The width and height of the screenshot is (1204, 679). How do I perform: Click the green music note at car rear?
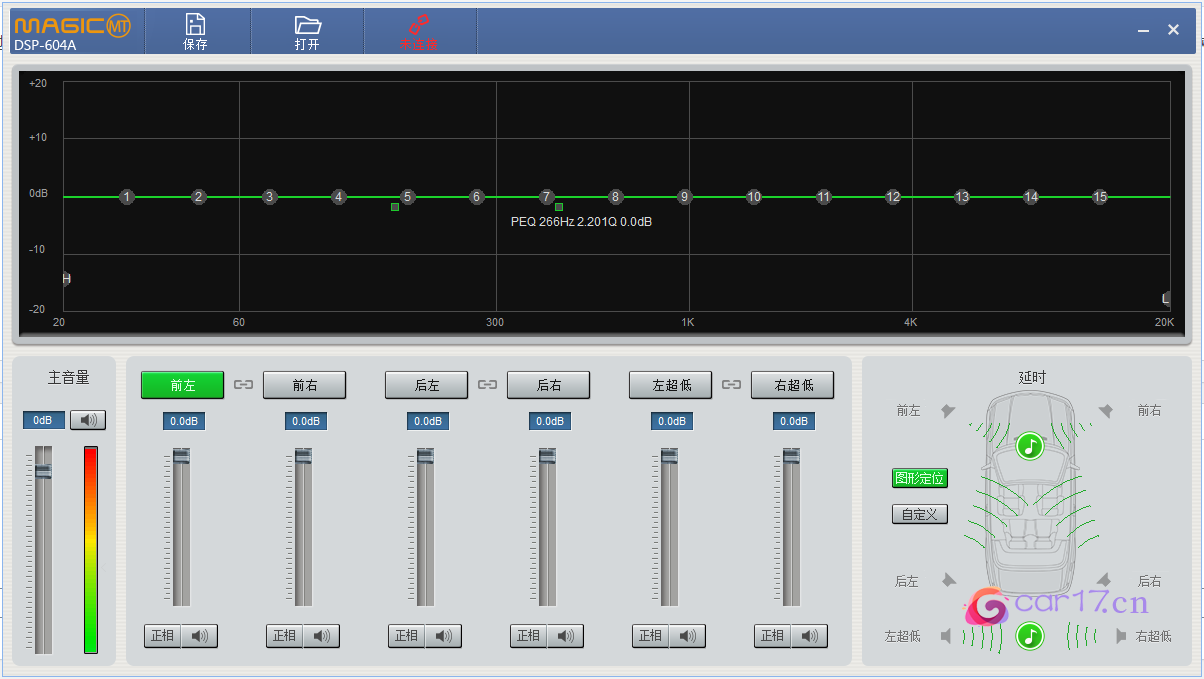pyautogui.click(x=1030, y=635)
